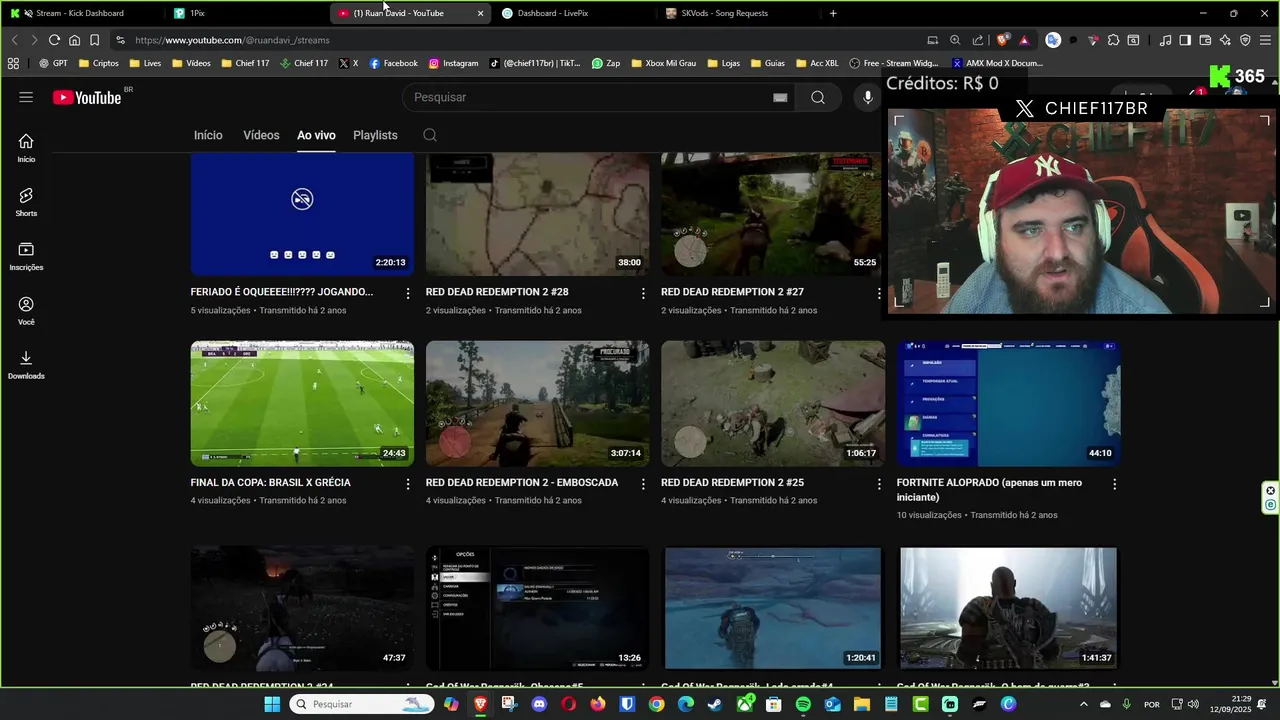Open the browser extensions puzzle icon

point(1113,40)
